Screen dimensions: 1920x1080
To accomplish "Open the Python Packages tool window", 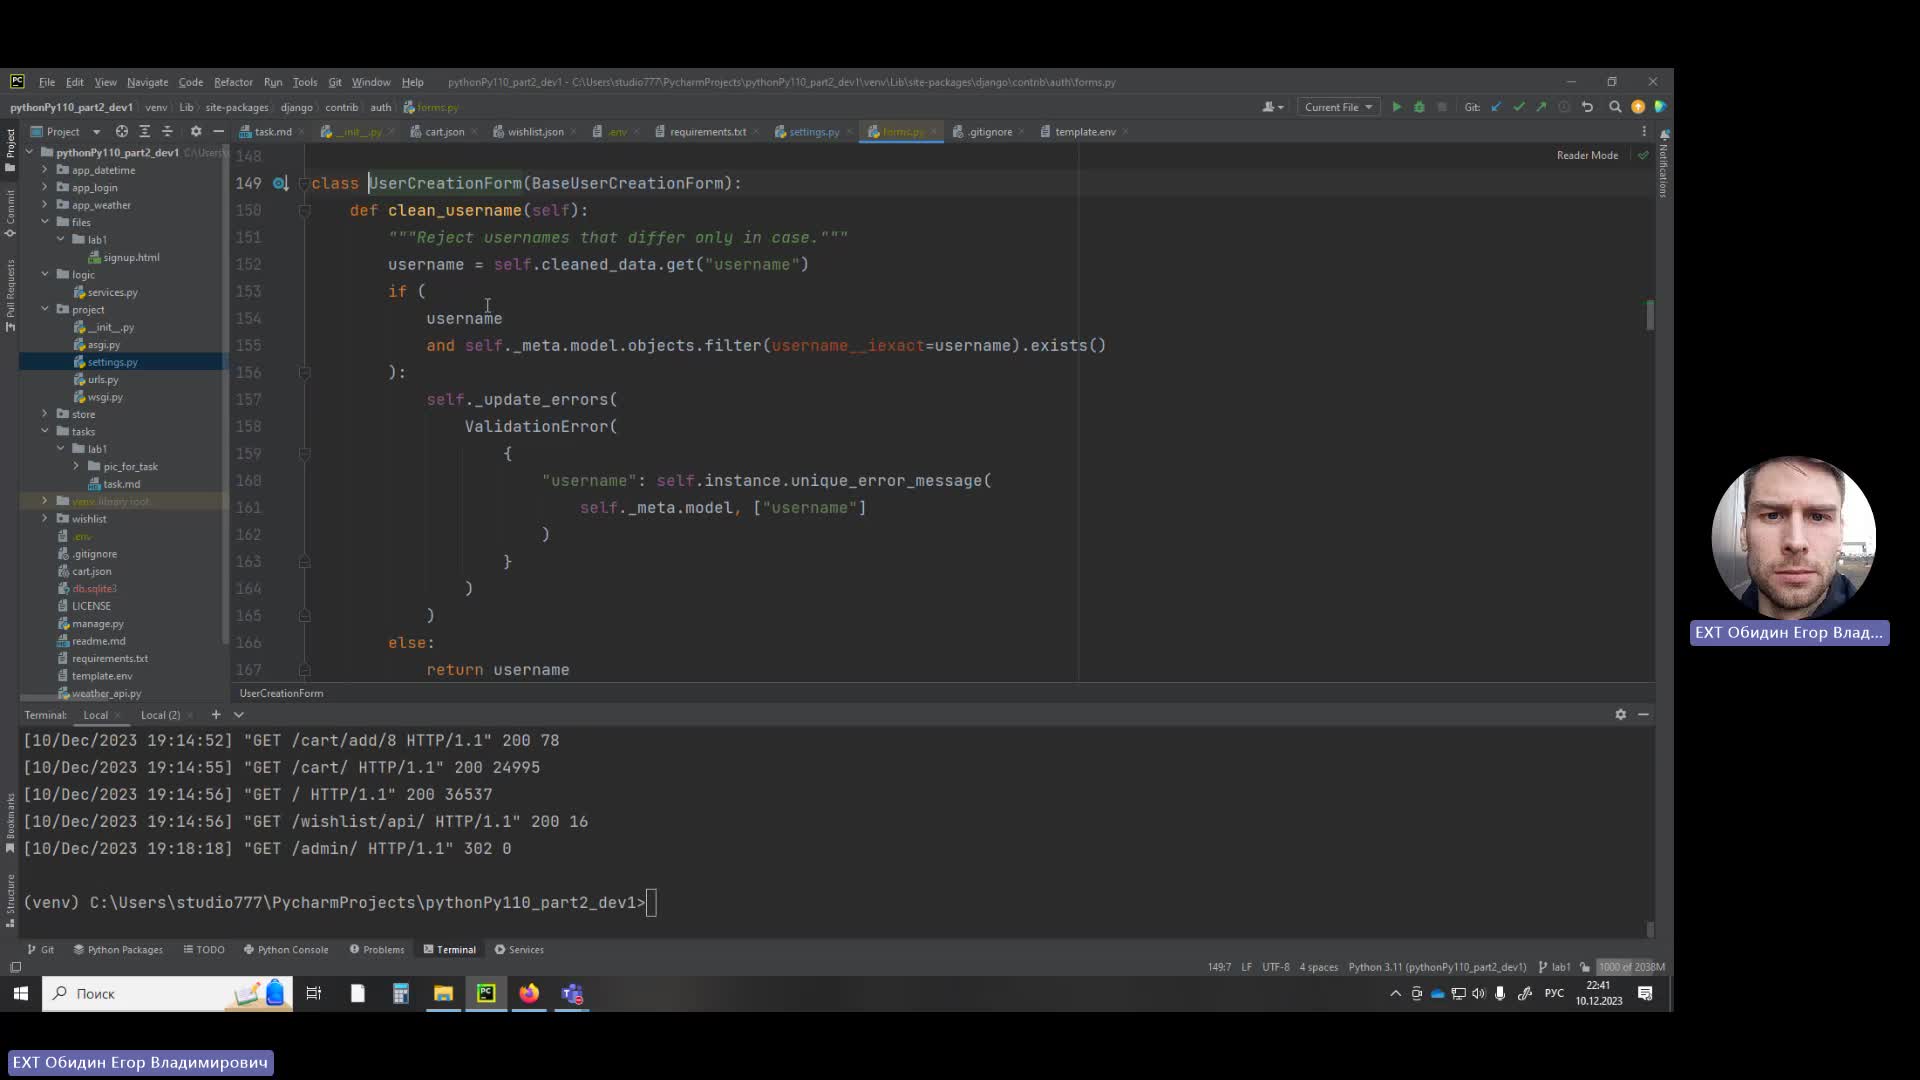I will (x=118, y=950).
